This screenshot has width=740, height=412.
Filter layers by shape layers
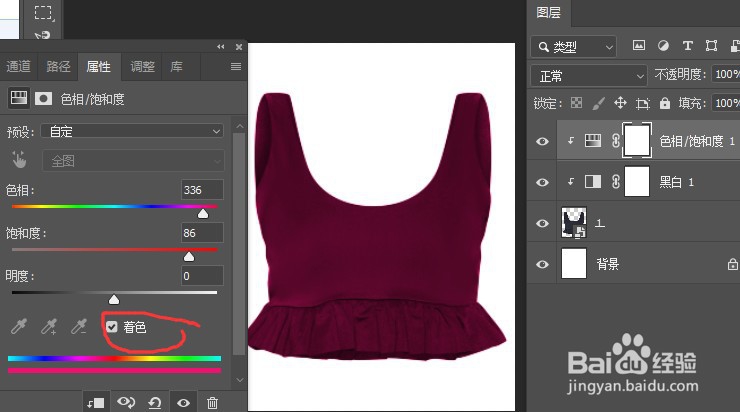(x=711, y=45)
